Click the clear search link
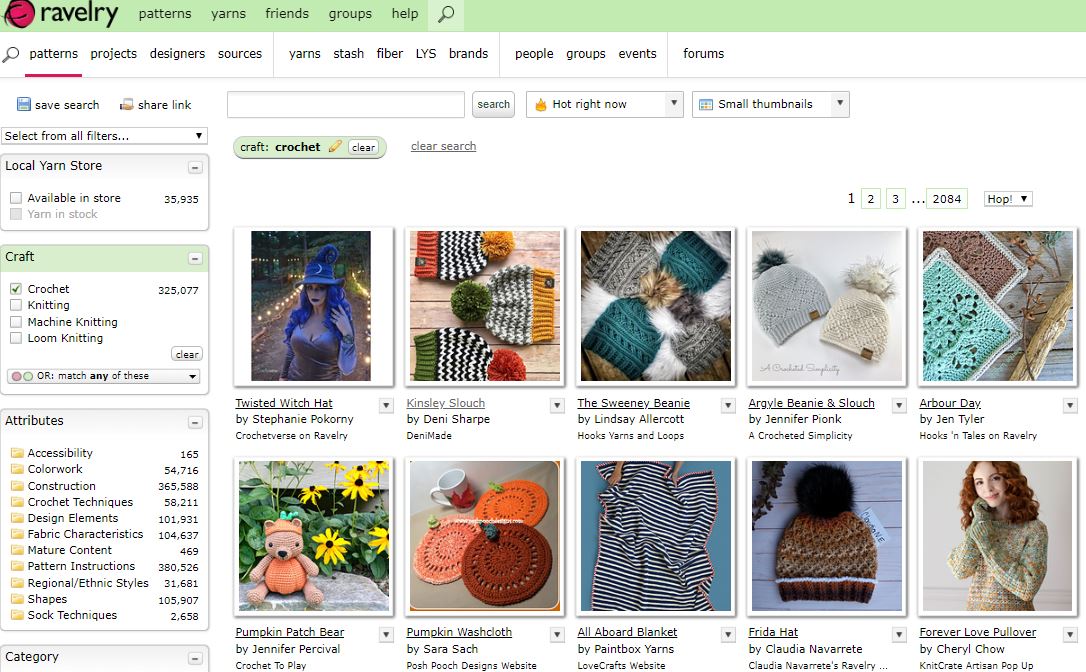 pos(443,146)
